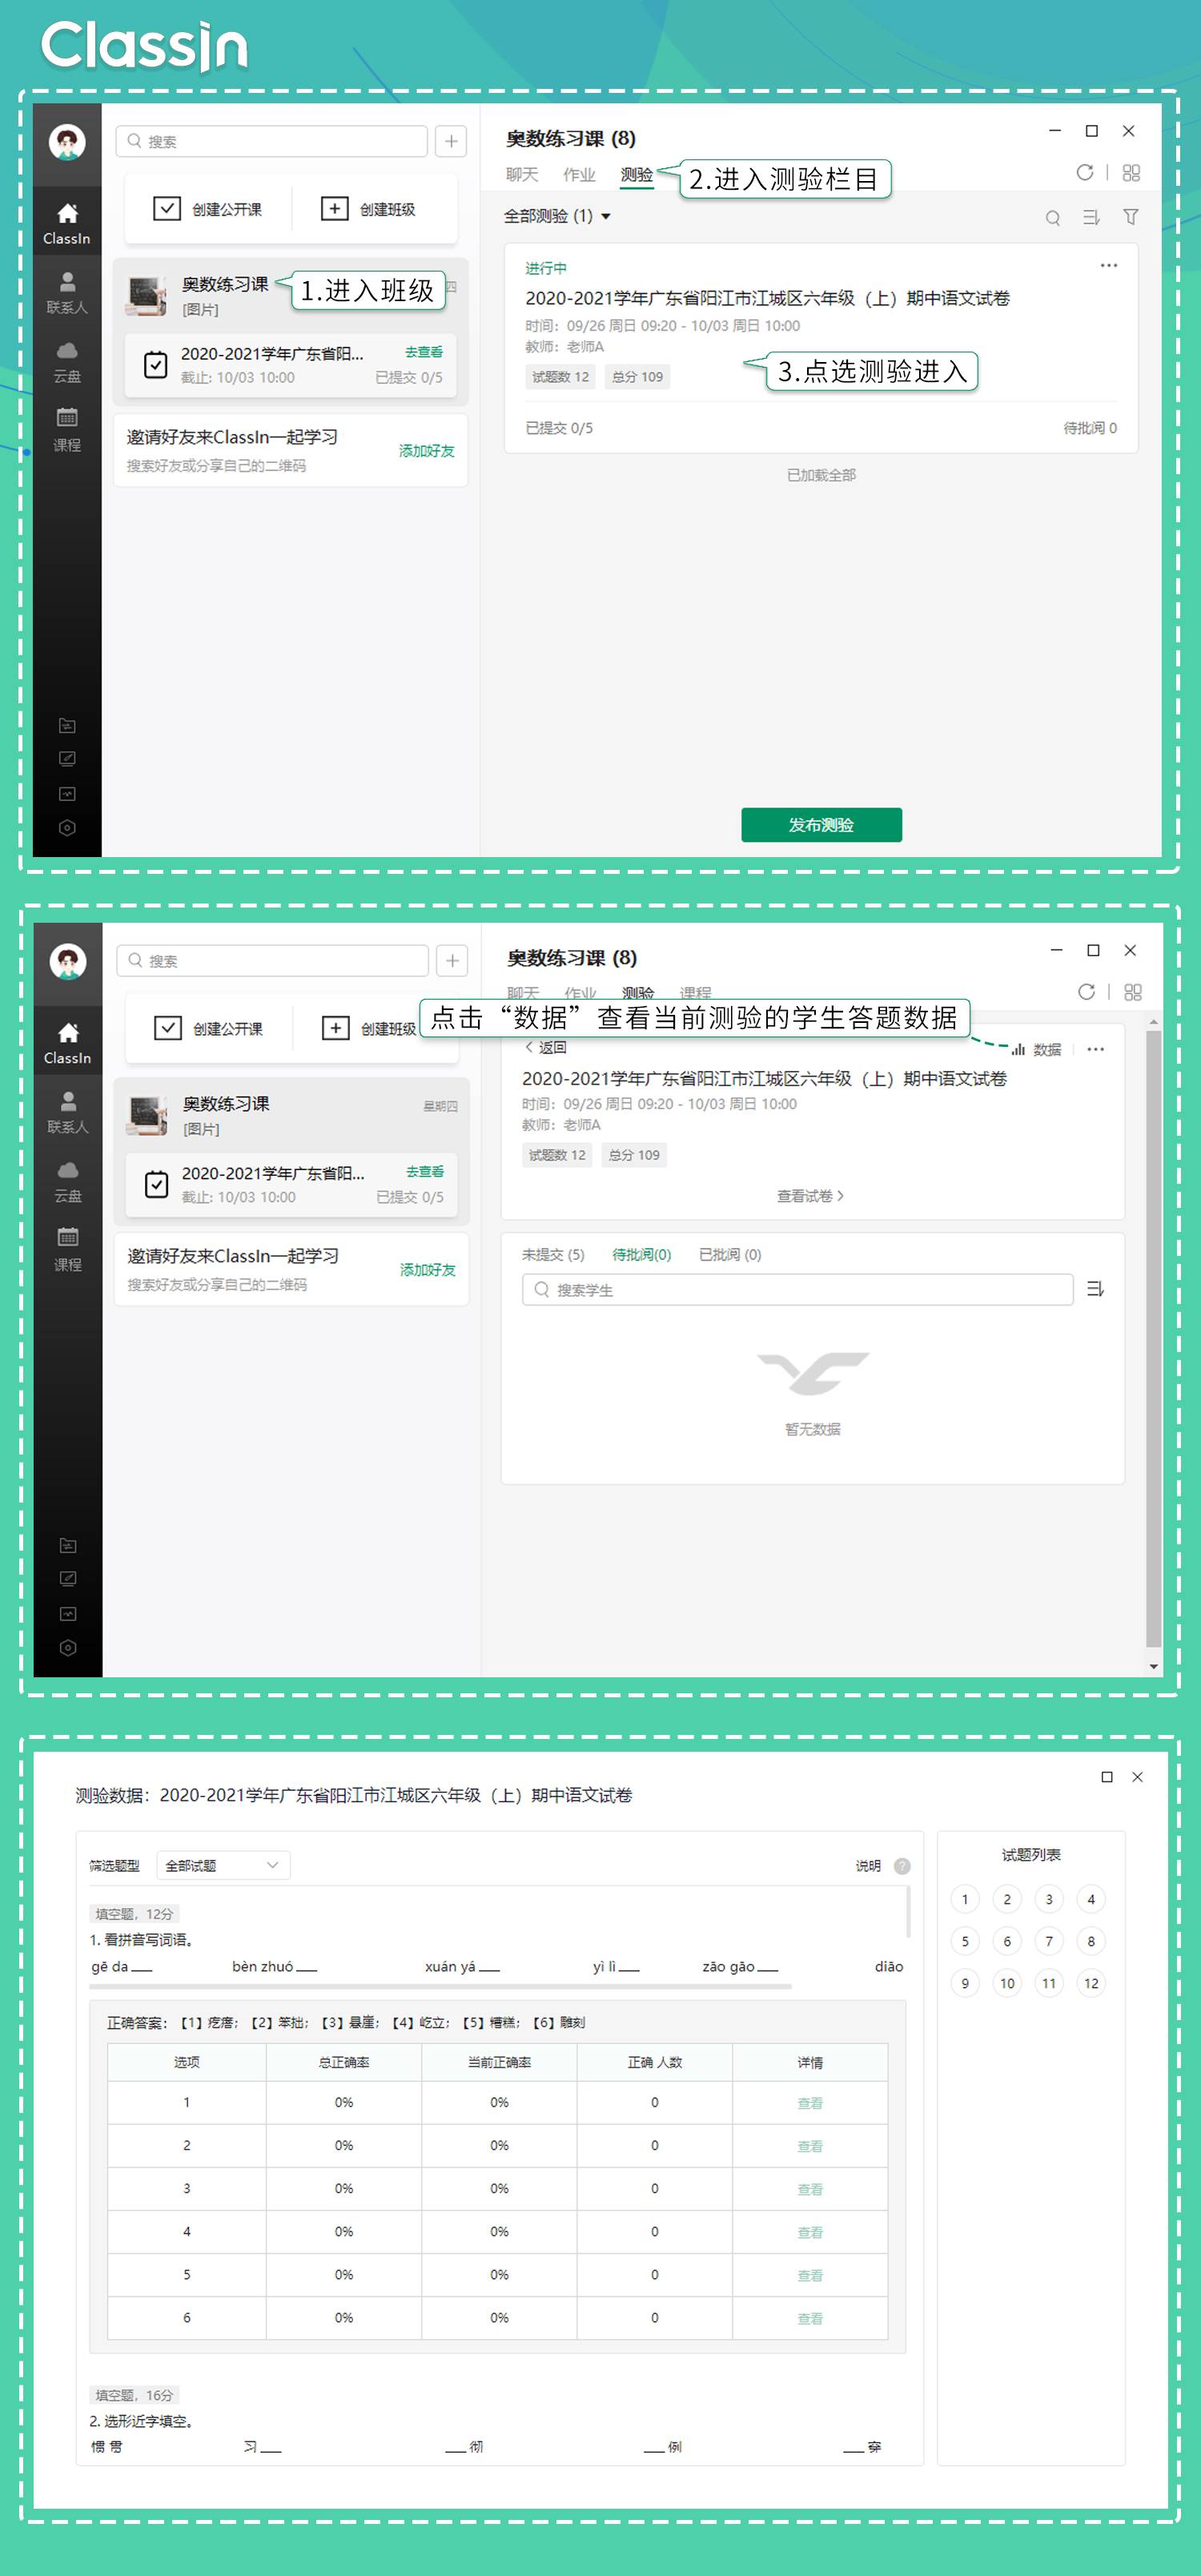Refresh the panel in the quiz detail window

[x=1086, y=991]
